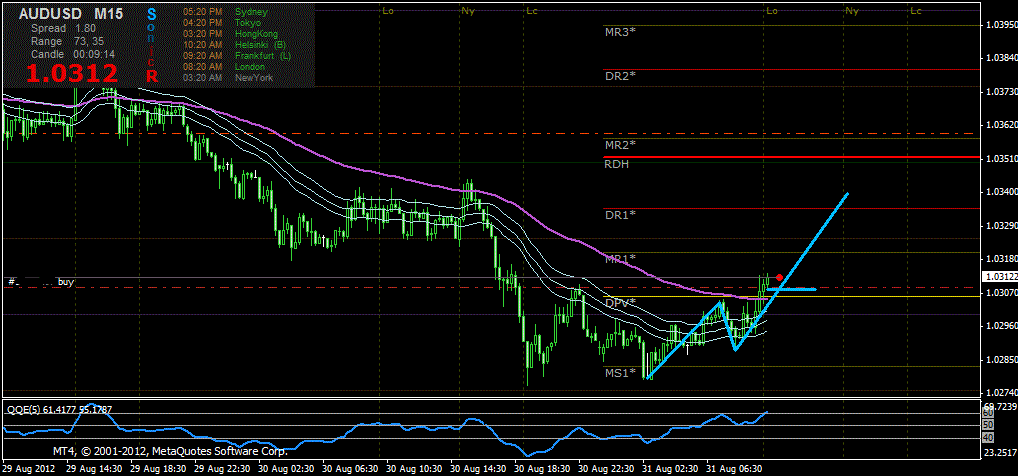This screenshot has width=1018, height=476.
Task: Select the MS1* support label
Action: 620,373
